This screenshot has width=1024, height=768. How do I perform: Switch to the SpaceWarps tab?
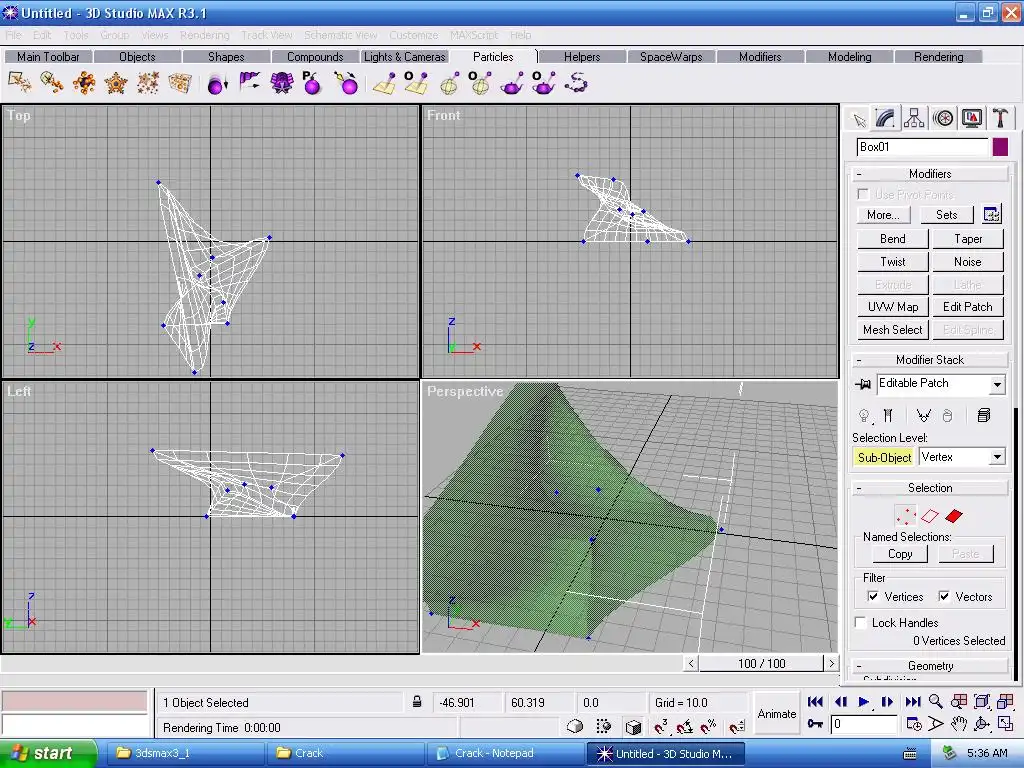point(671,57)
